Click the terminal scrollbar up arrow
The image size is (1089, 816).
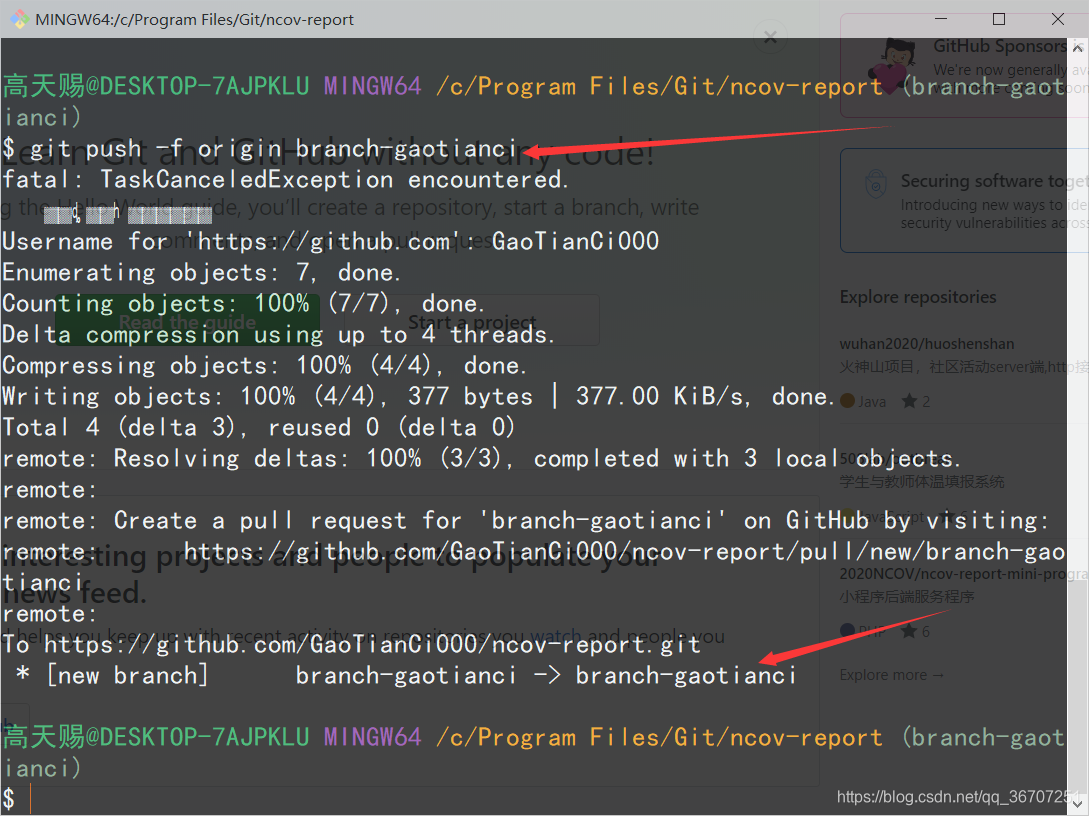(x=1077, y=48)
